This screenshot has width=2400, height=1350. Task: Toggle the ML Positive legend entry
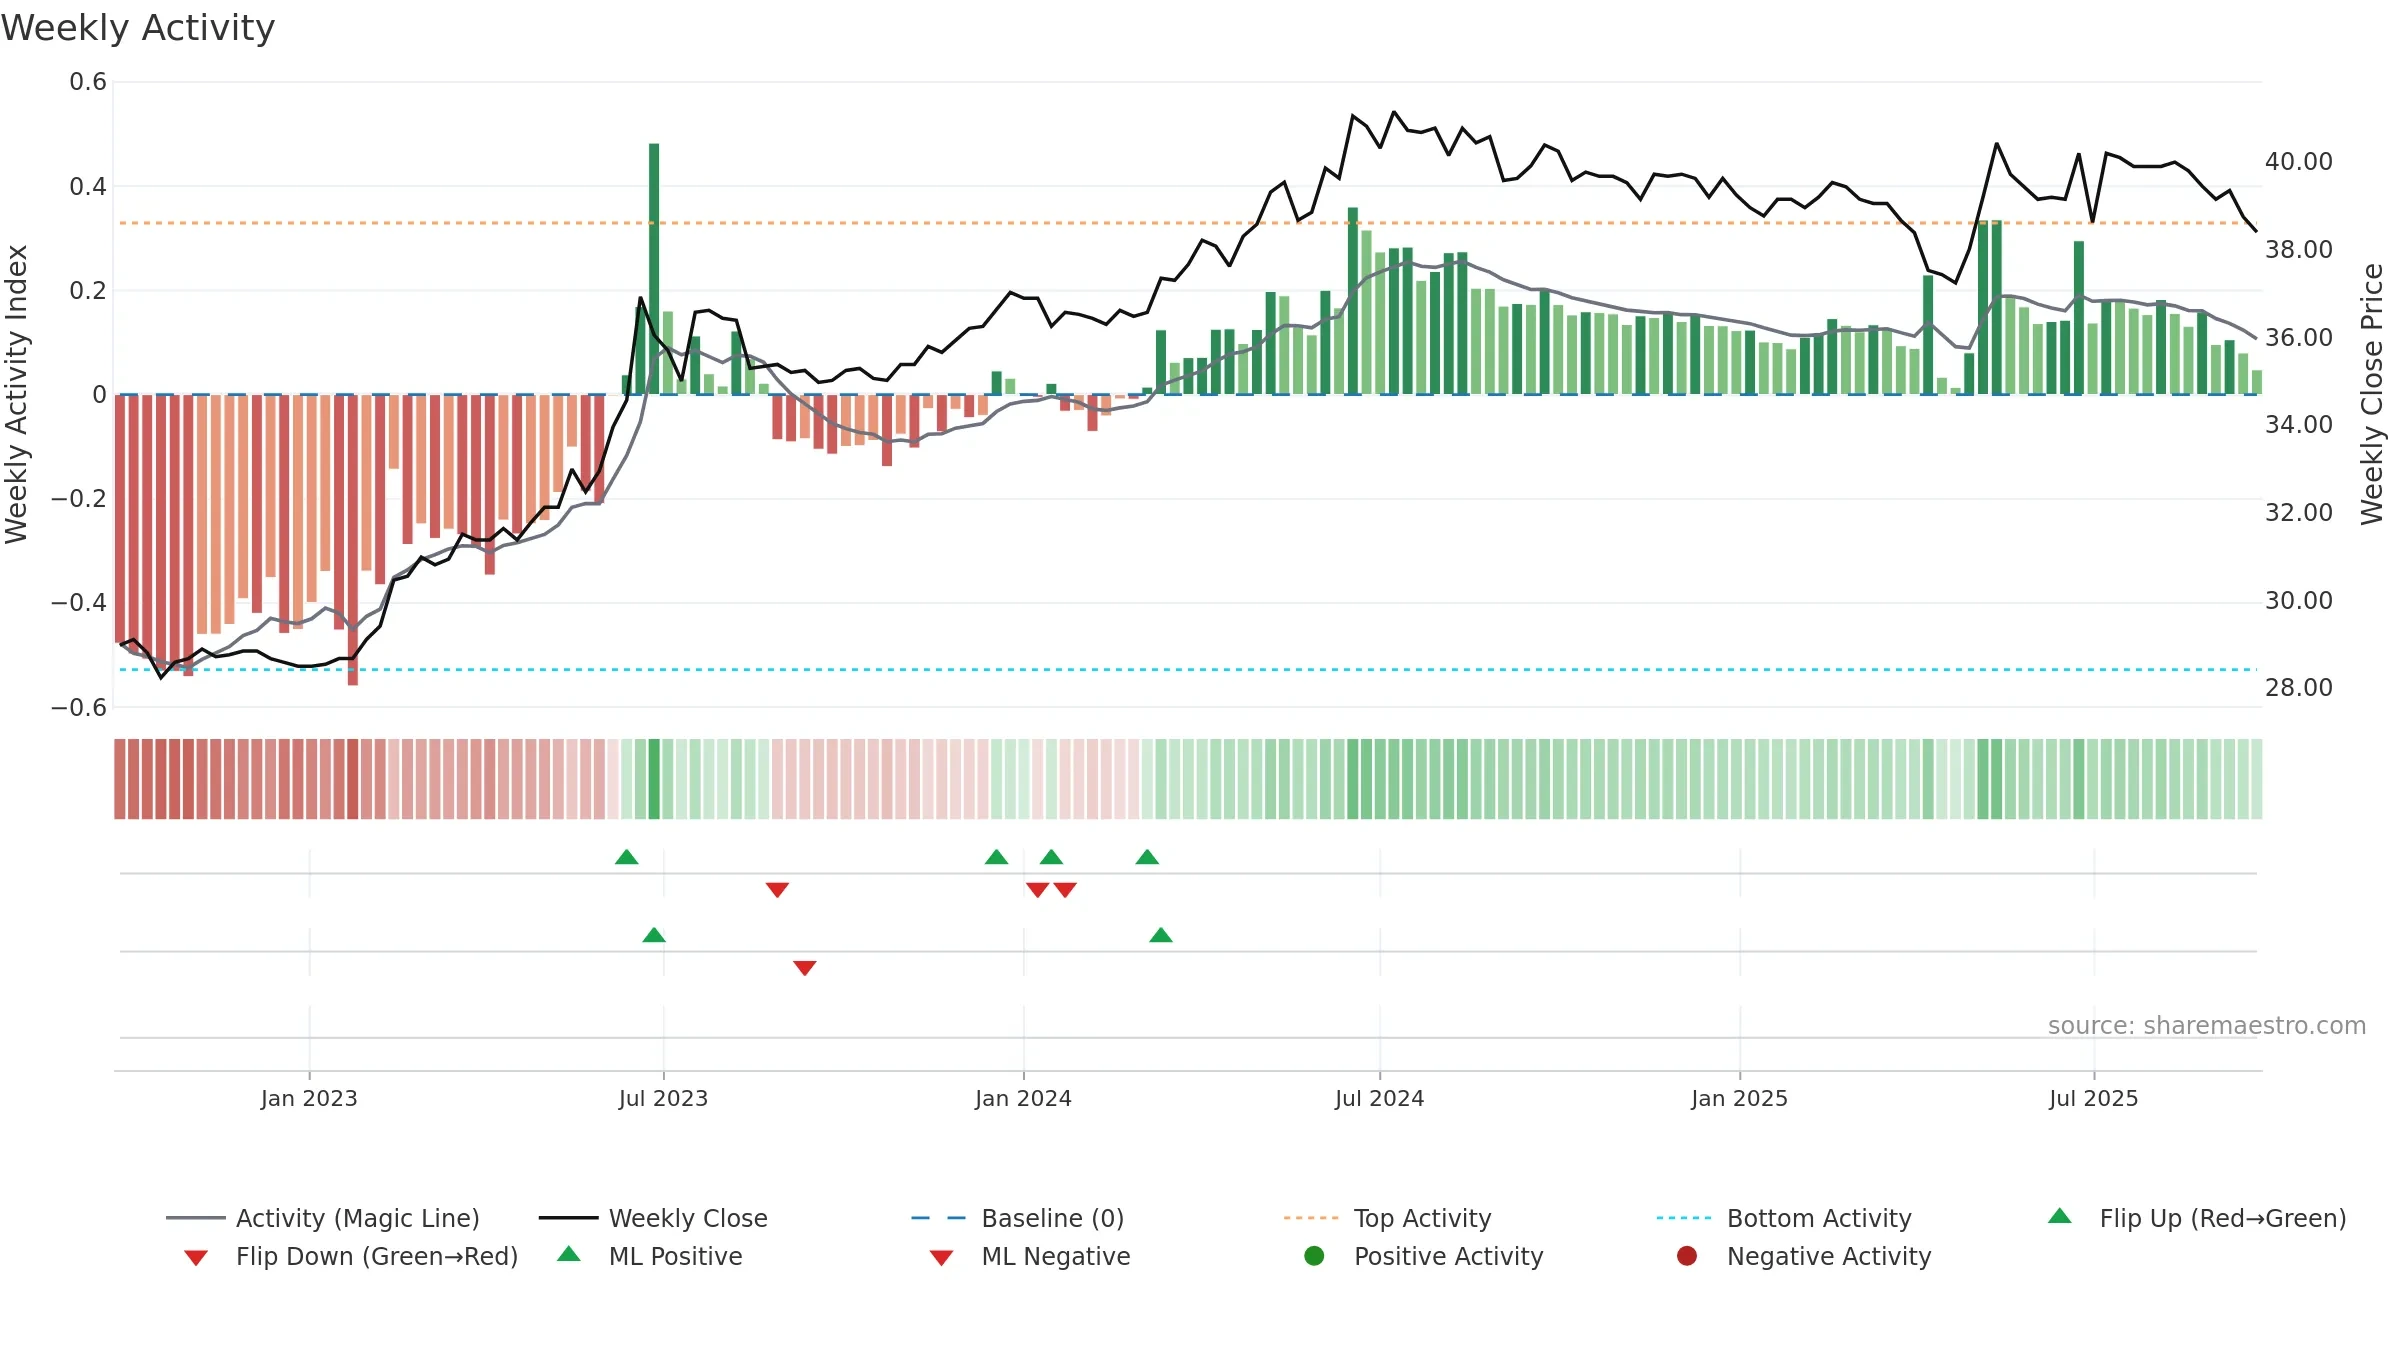pos(649,1256)
